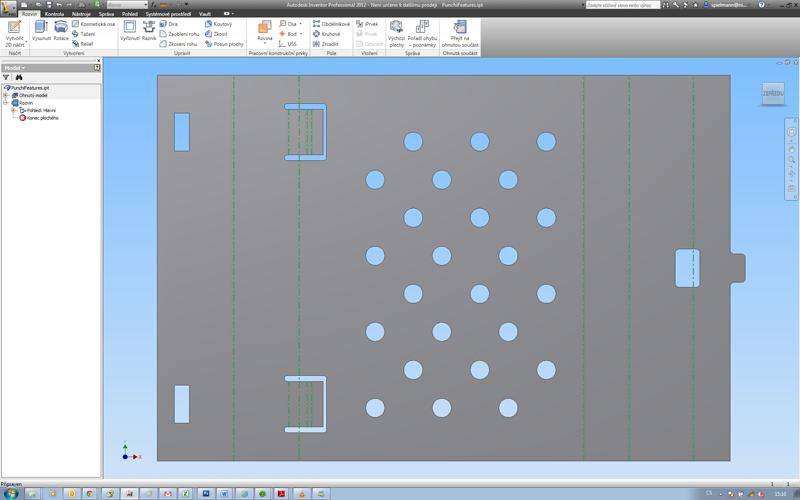This screenshot has width=800, height=500.
Task: Click the Kosmetická osa tool
Action: pyautogui.click(x=93, y=24)
